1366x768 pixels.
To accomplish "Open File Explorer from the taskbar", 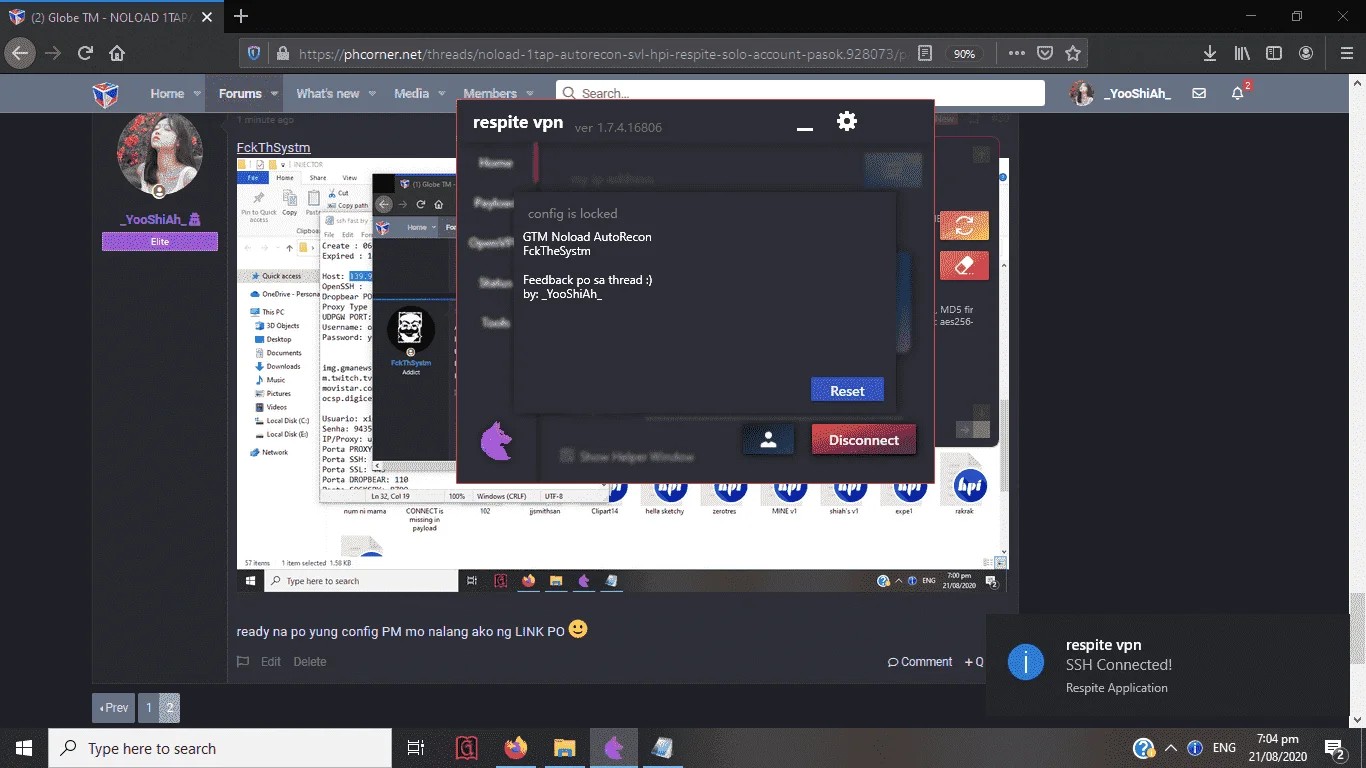I will pos(565,748).
